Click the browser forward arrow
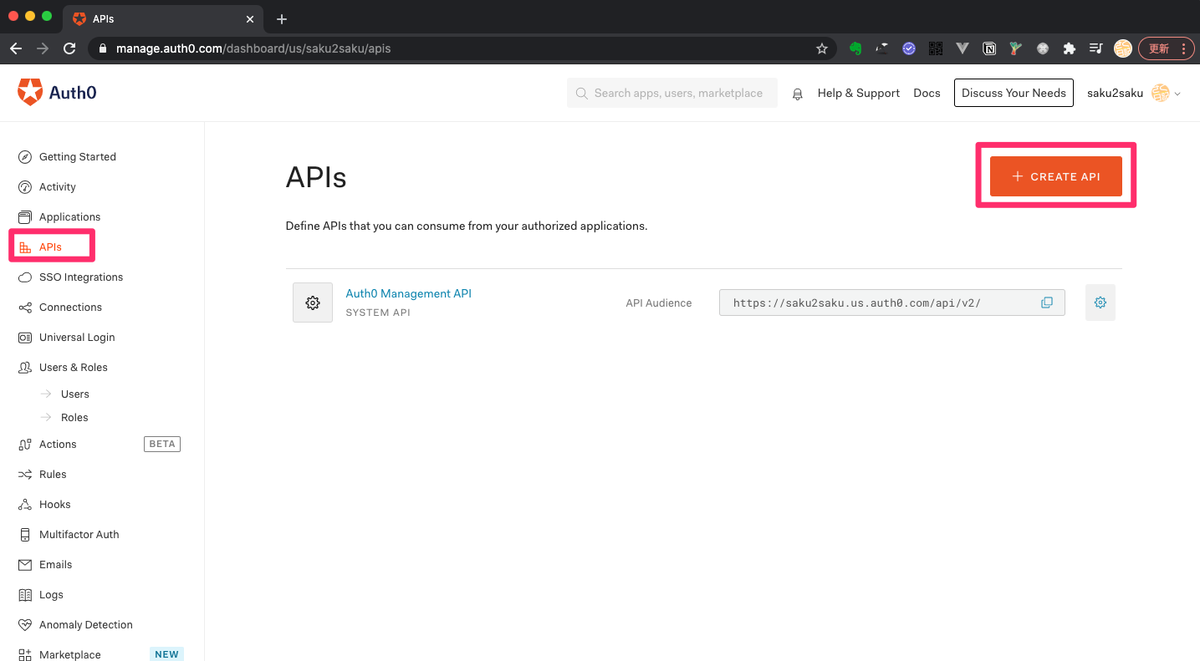1200x661 pixels. 42,48
